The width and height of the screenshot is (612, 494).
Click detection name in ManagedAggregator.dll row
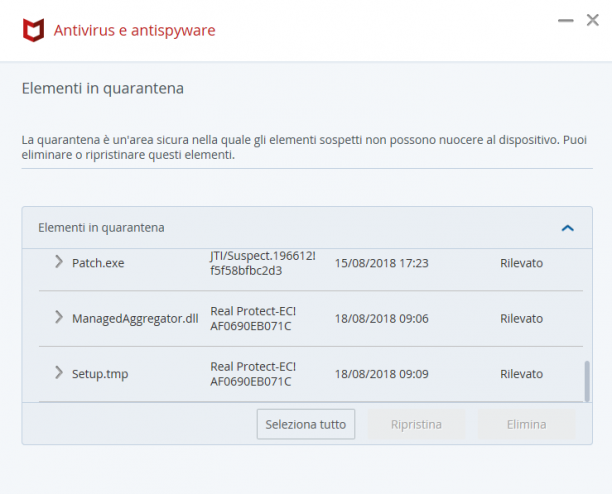[253, 318]
